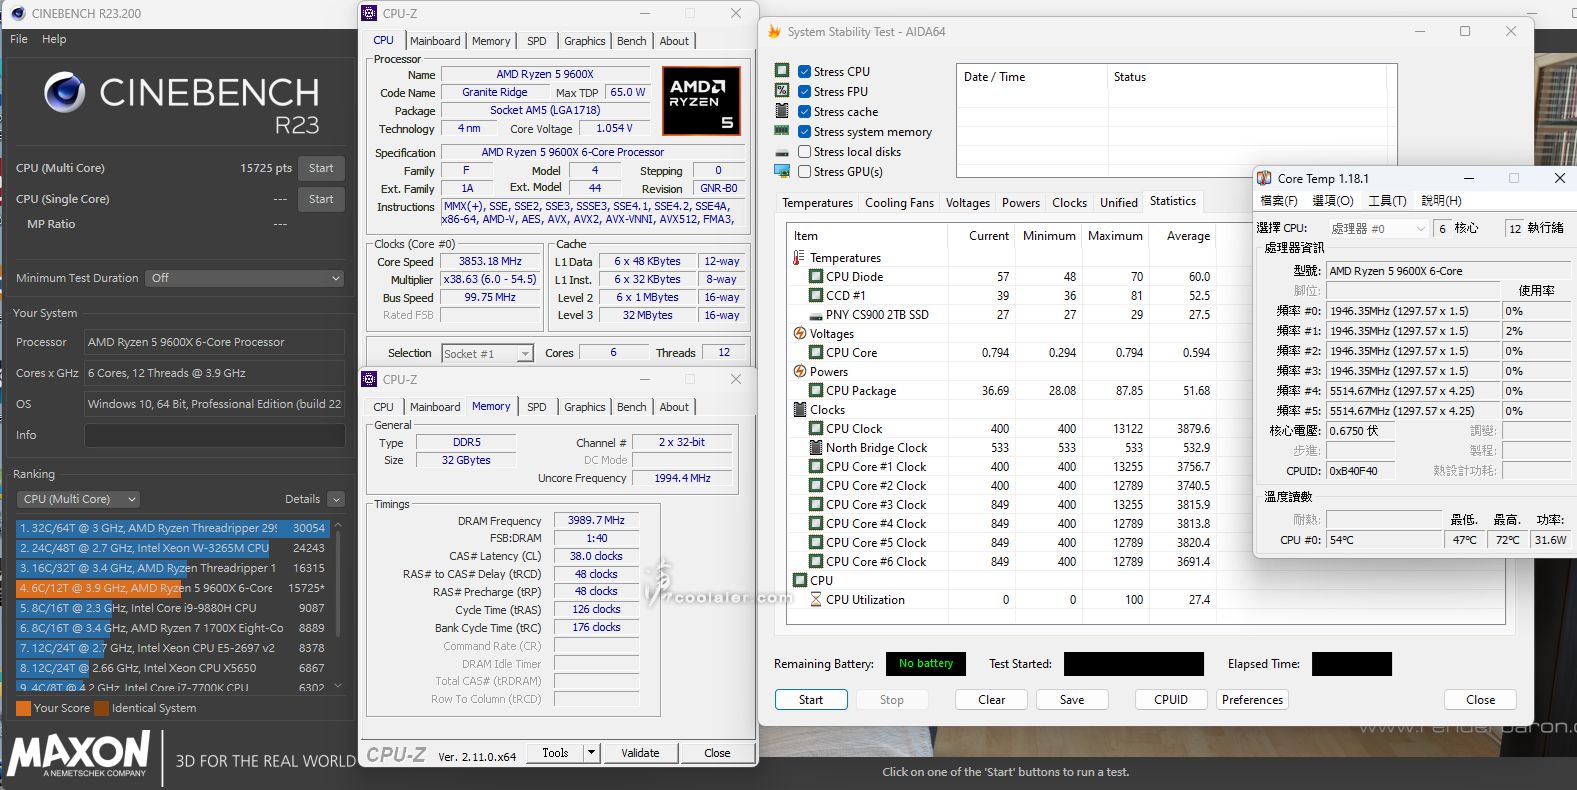Click the Voltages lightning icon in AIDA64

(x=800, y=333)
